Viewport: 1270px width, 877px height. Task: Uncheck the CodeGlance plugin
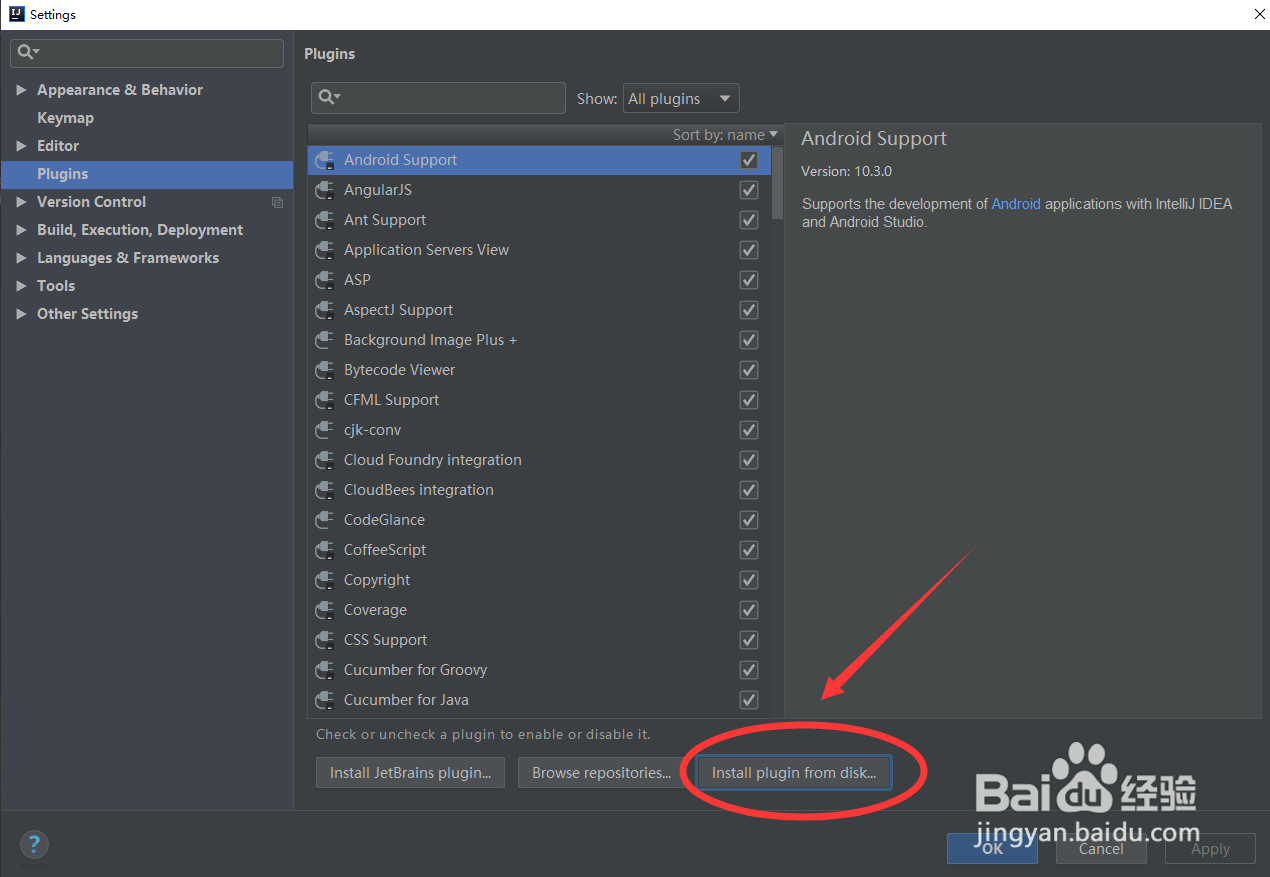point(748,520)
